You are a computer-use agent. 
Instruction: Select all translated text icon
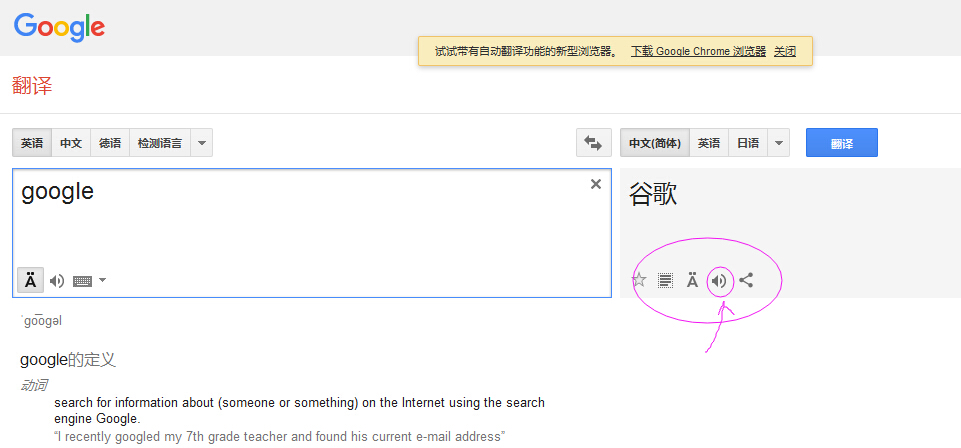pyautogui.click(x=666, y=281)
